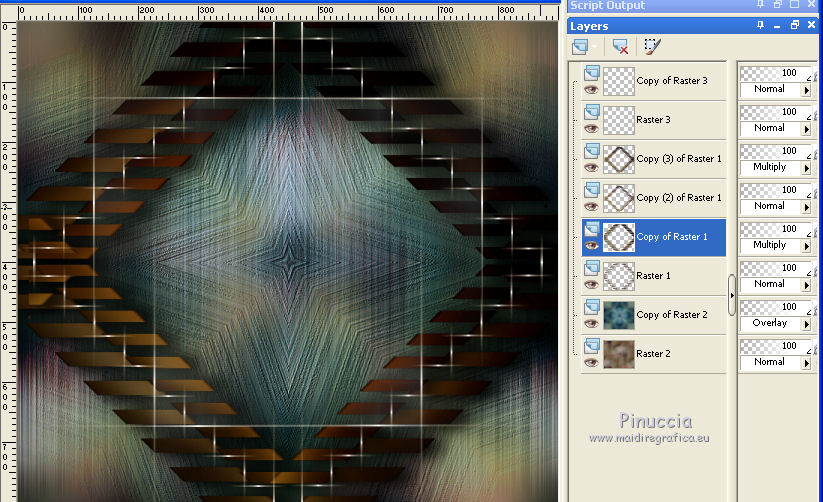Select the Copy (2) of Raster 1 layer
Image resolution: width=823 pixels, height=502 pixels.
[676, 198]
